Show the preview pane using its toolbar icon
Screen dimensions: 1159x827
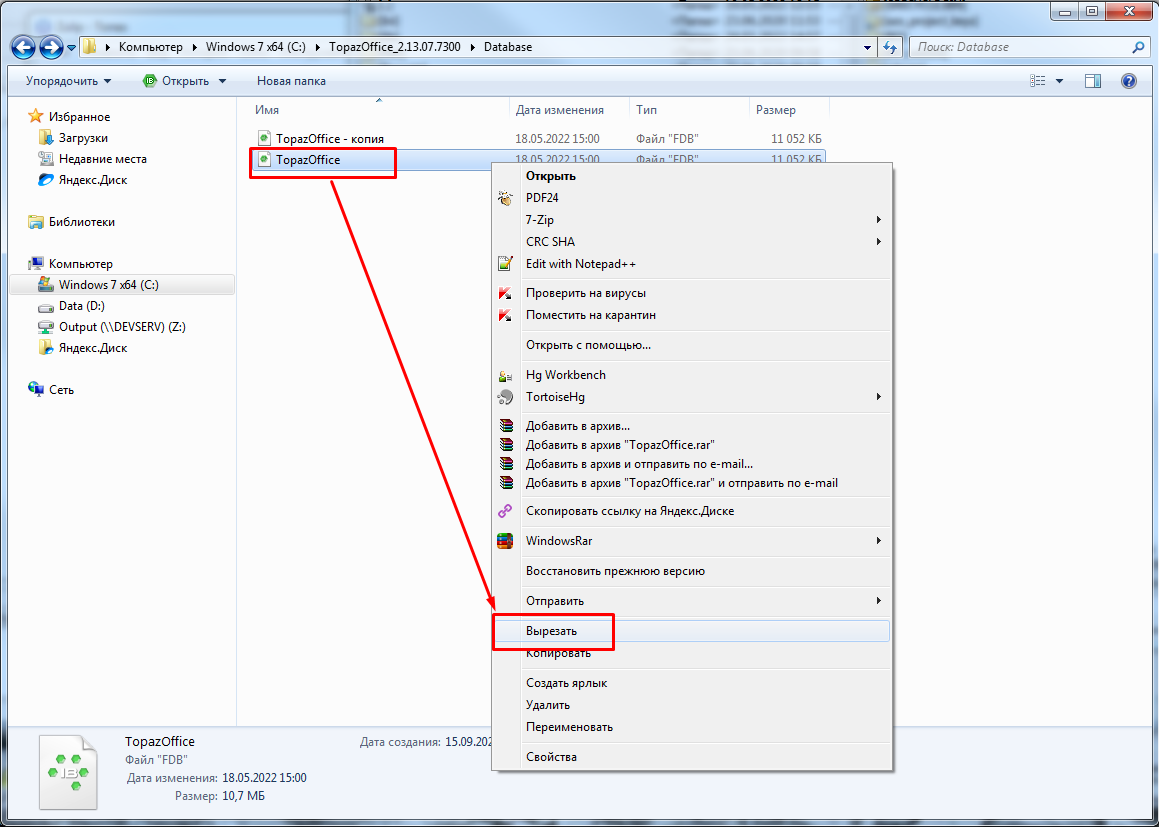click(1093, 81)
